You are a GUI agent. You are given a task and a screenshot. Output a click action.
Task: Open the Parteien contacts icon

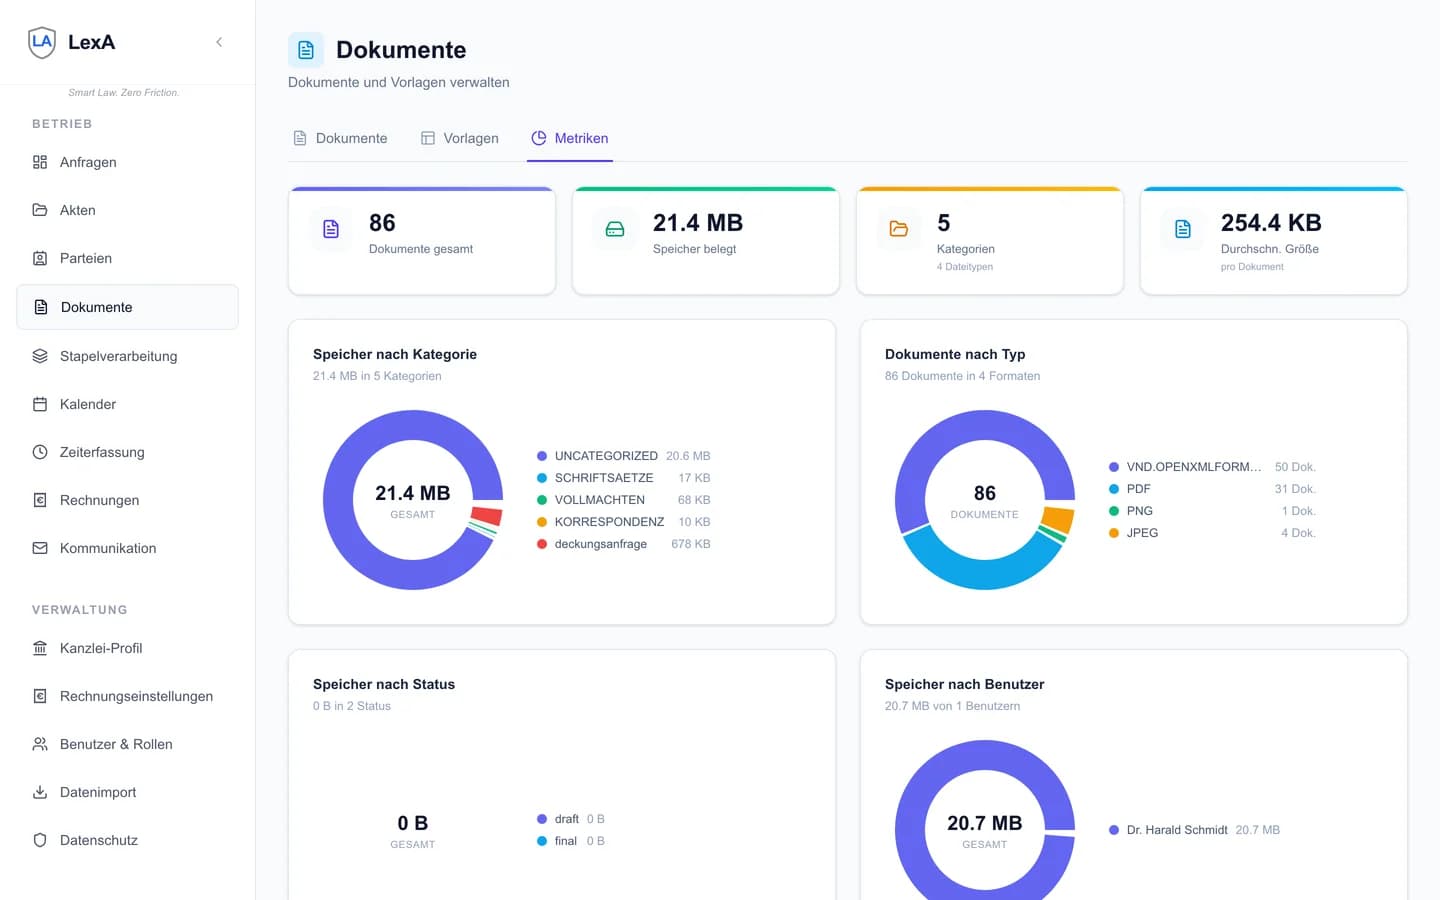[x=40, y=258]
